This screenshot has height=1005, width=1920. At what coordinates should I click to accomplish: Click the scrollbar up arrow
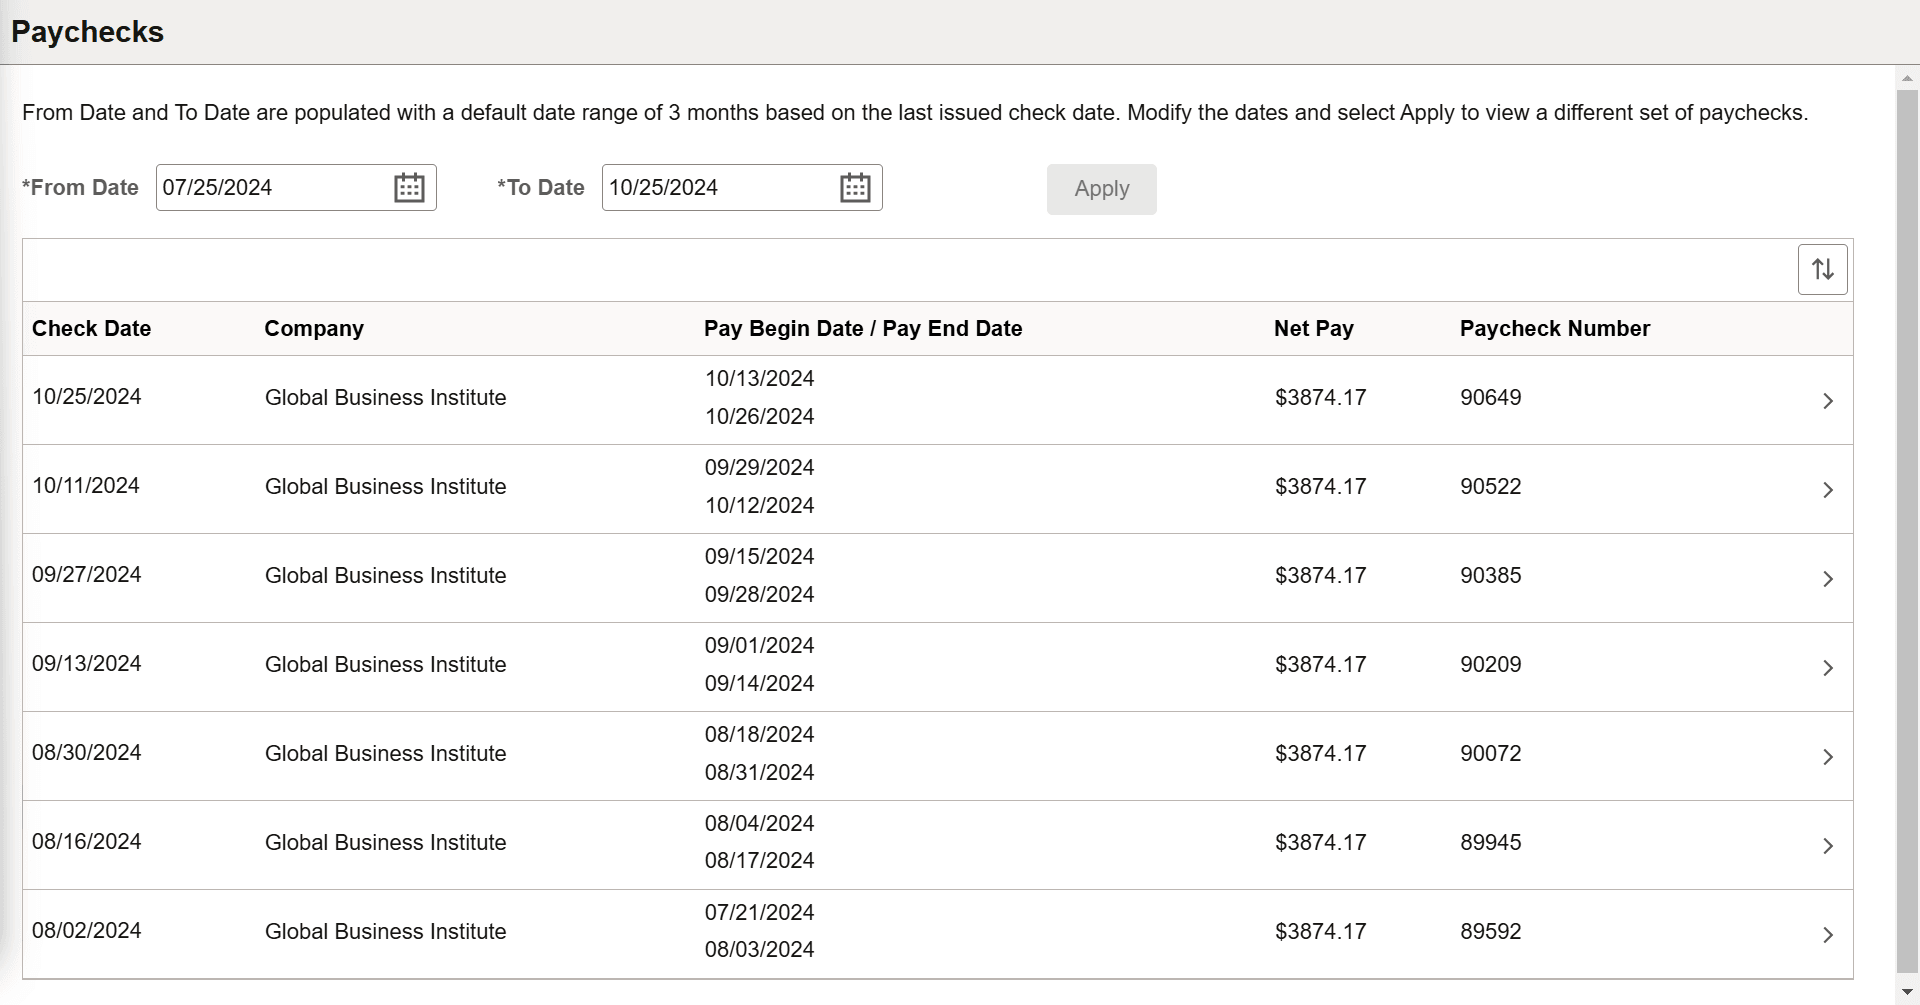(1907, 78)
